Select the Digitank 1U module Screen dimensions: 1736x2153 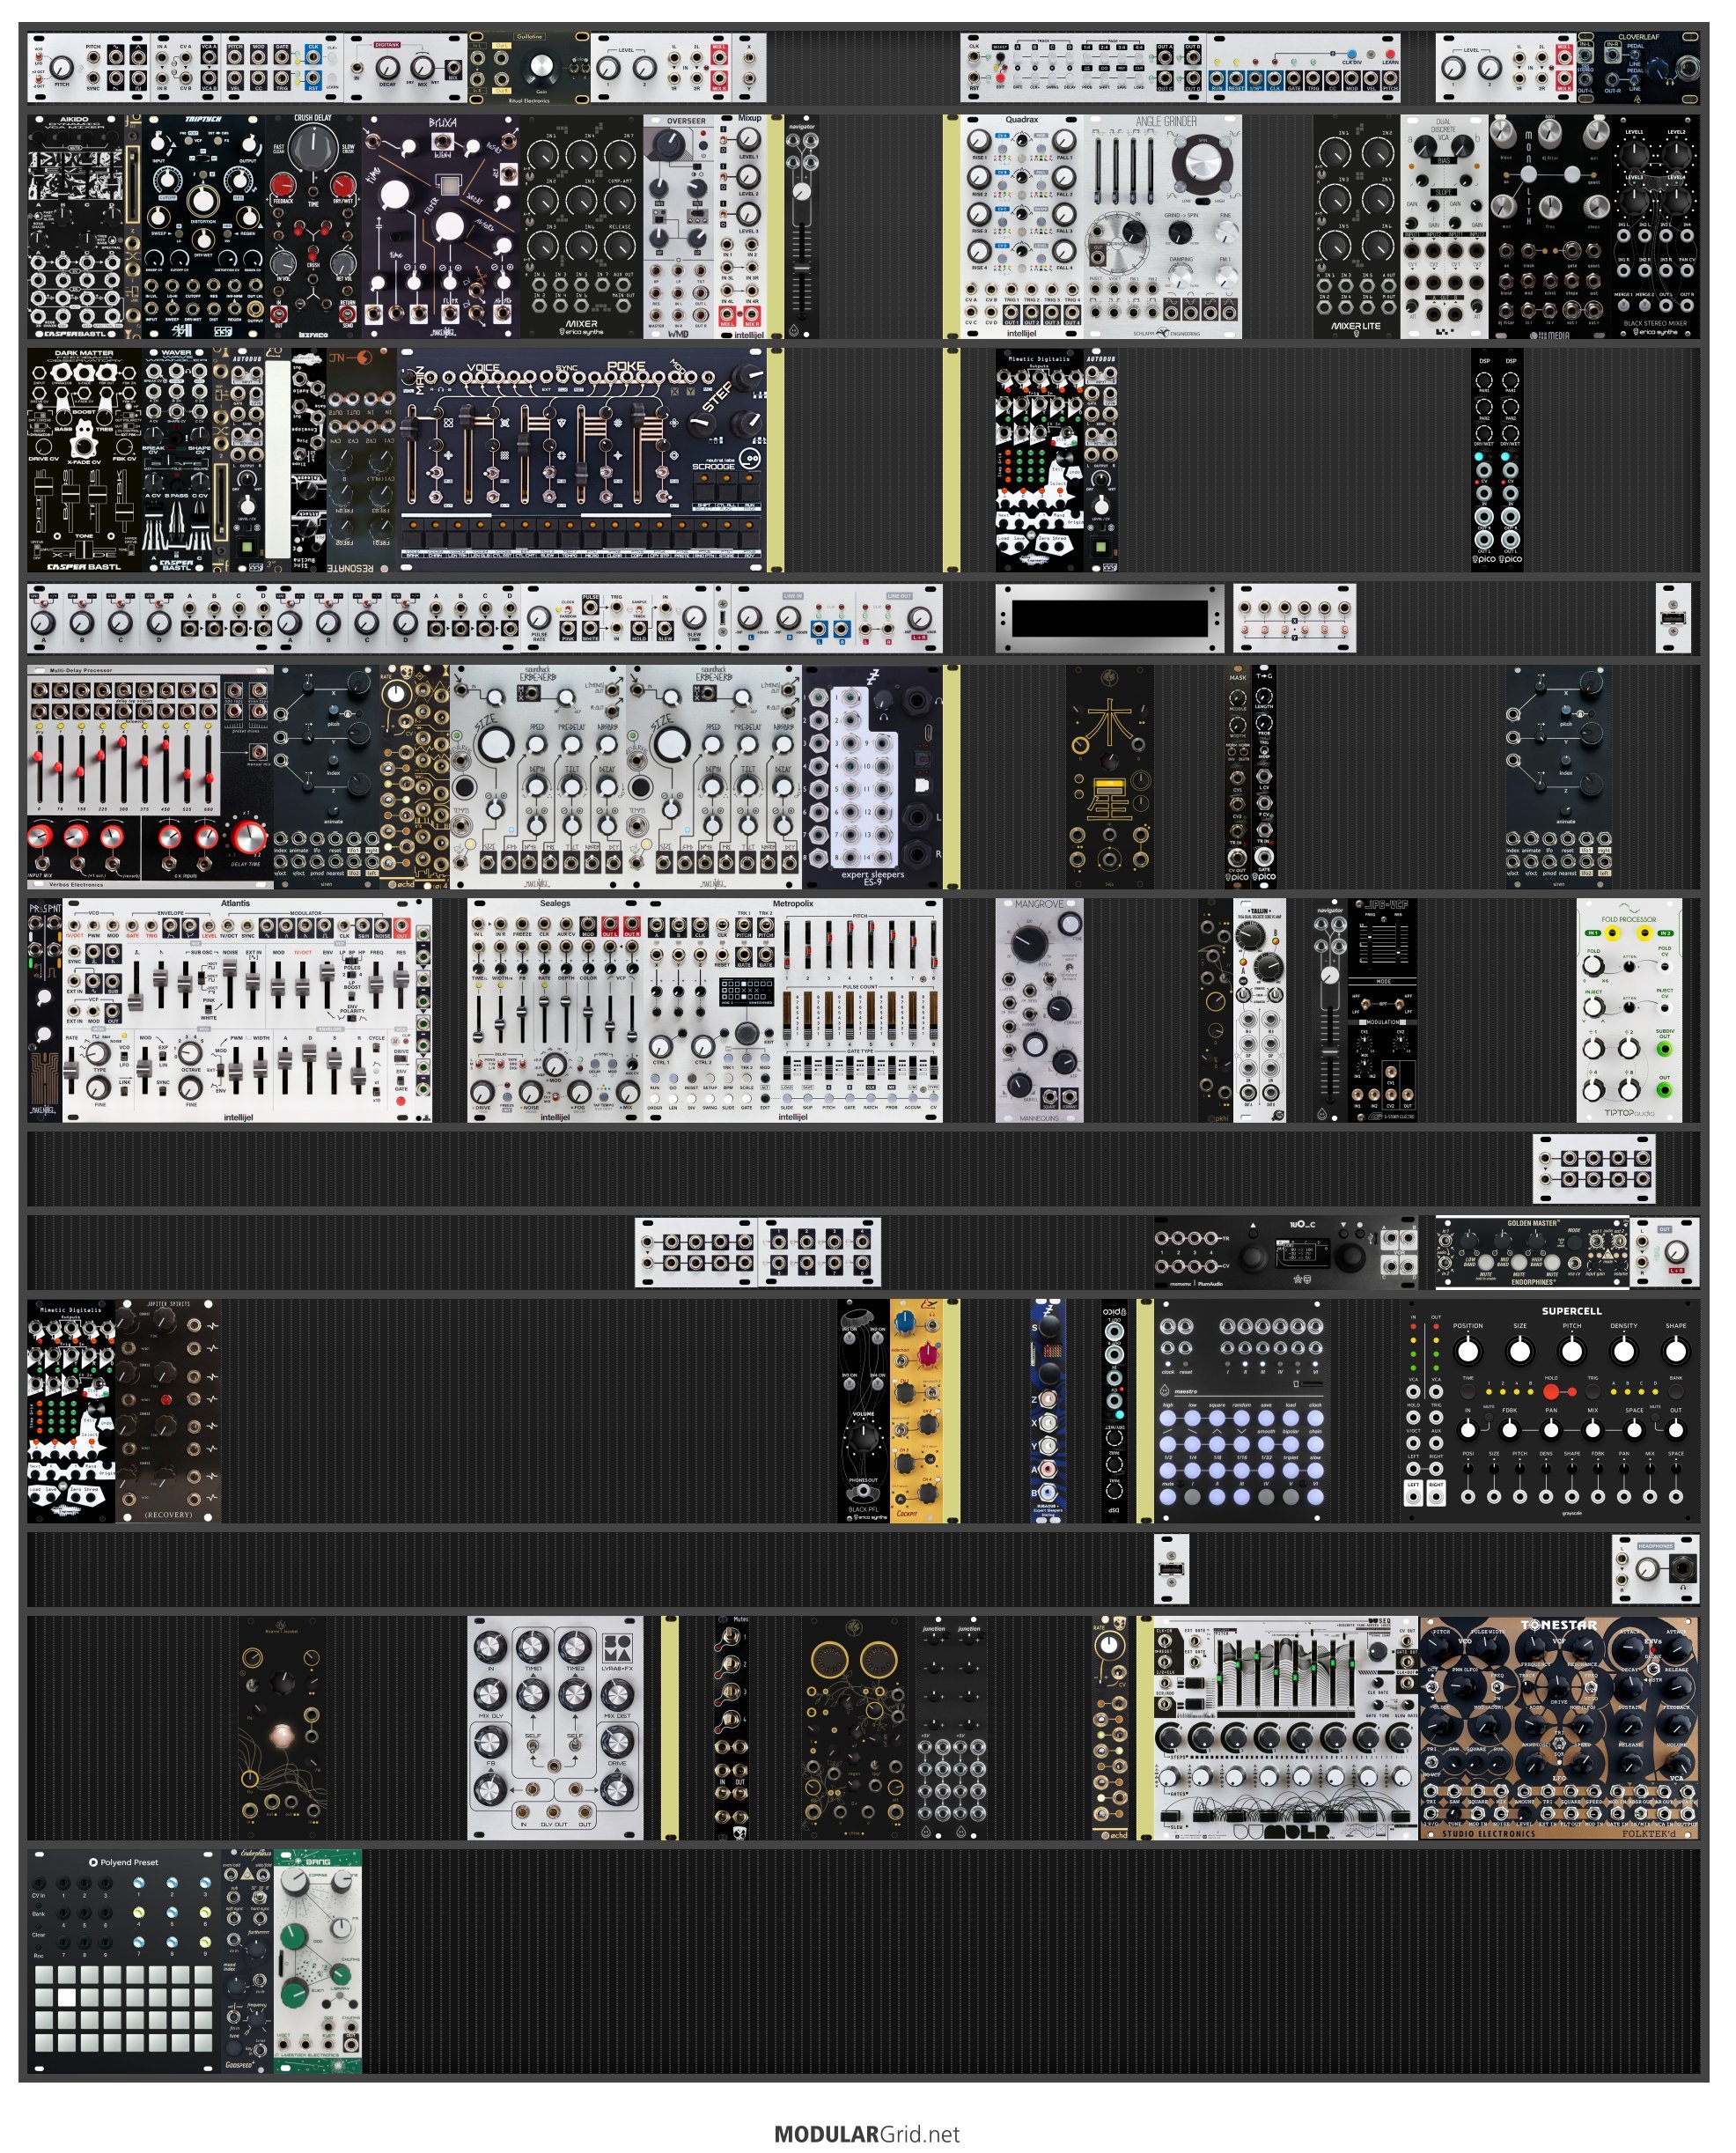coord(406,67)
